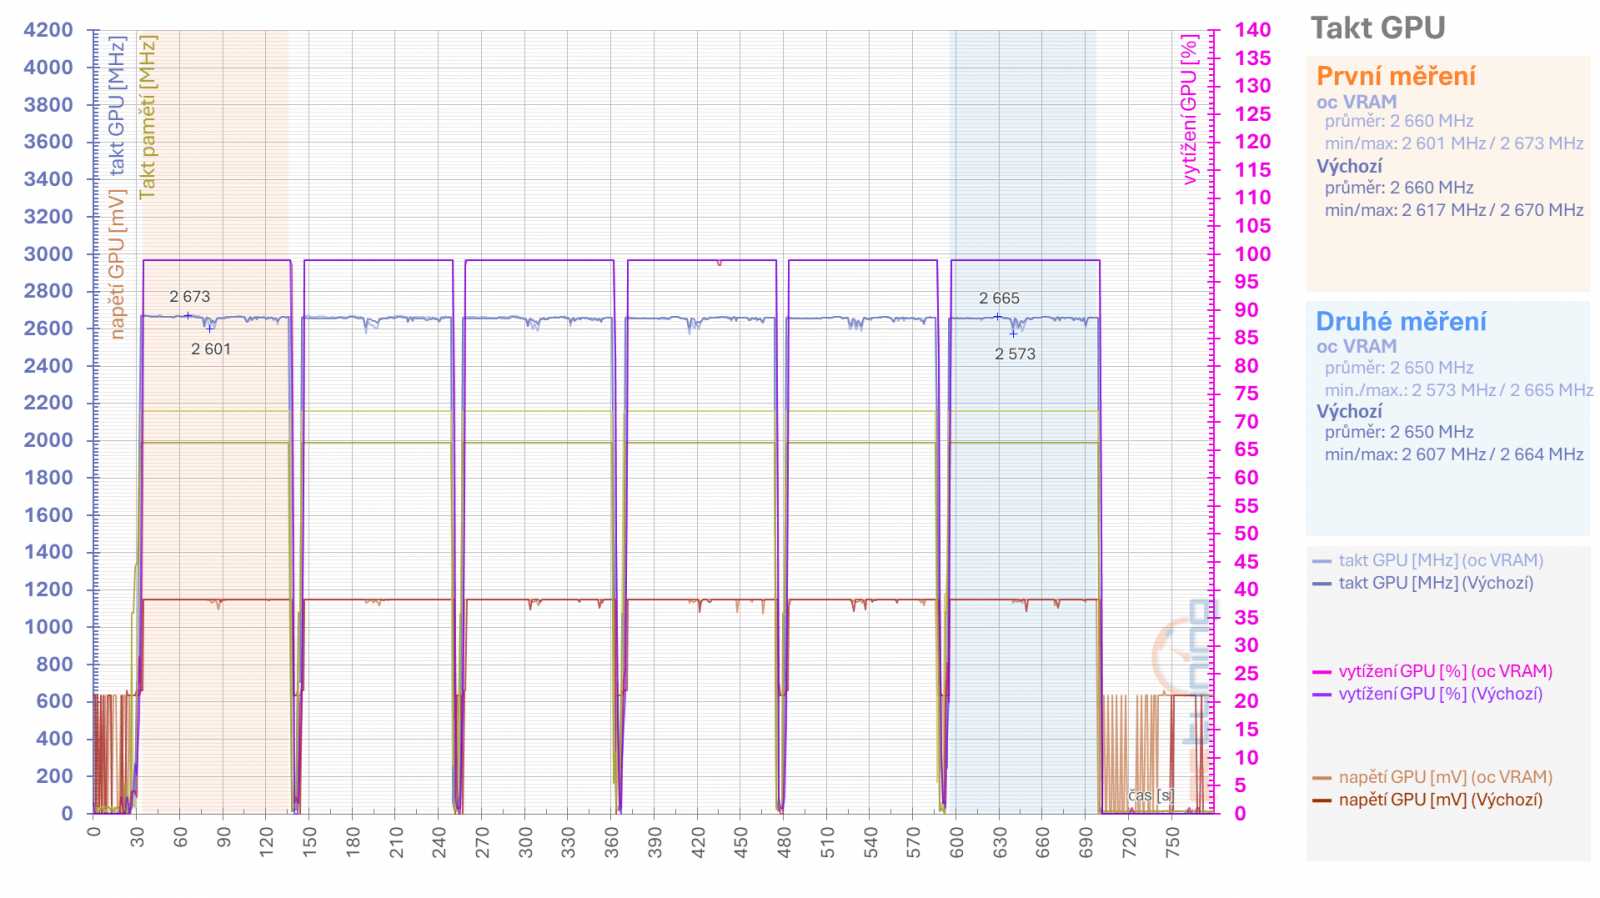Click color line beside "vytížení GPU [%] (oc VRAM)"
Image resolution: width=1600 pixels, height=898 pixels.
tap(1322, 672)
